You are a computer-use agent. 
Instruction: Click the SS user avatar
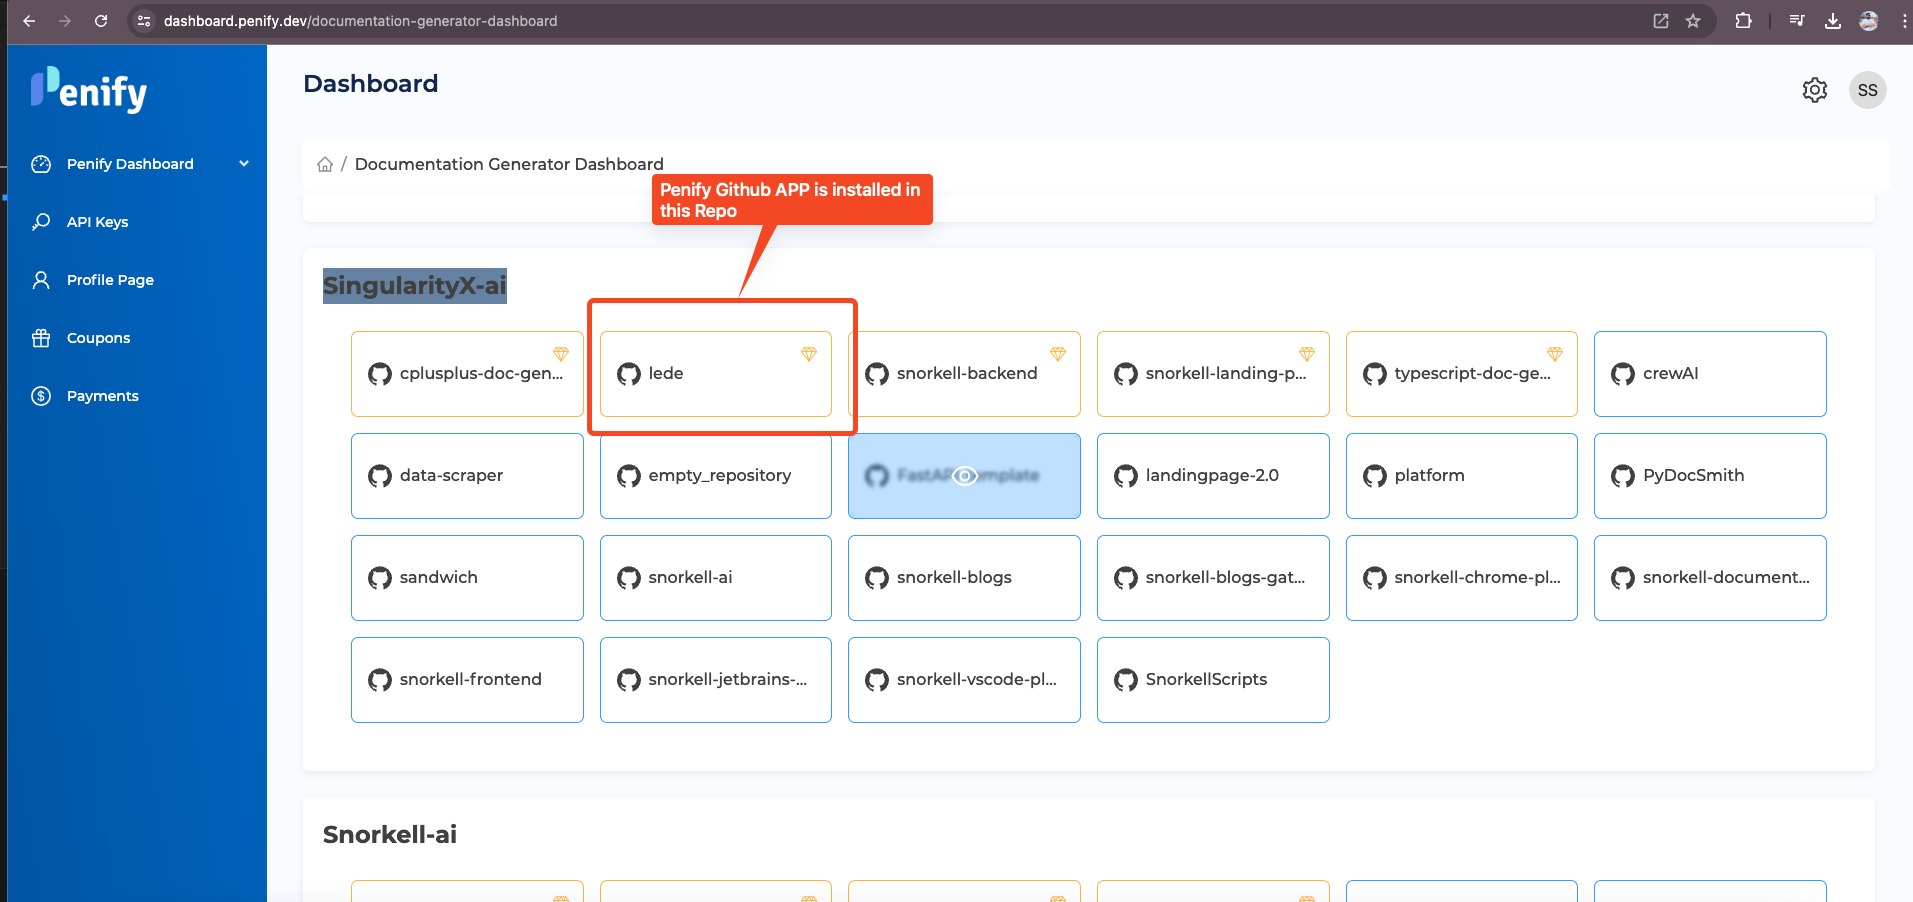[1867, 90]
